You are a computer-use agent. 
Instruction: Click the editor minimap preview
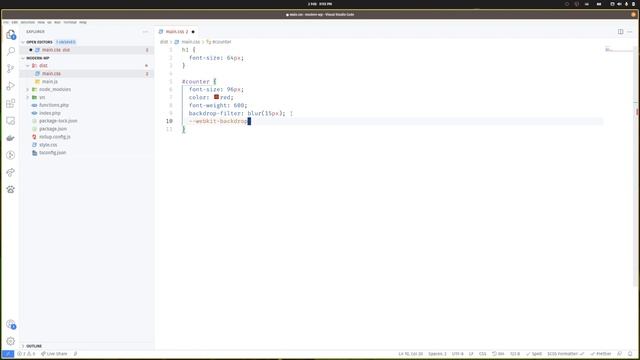[619, 50]
